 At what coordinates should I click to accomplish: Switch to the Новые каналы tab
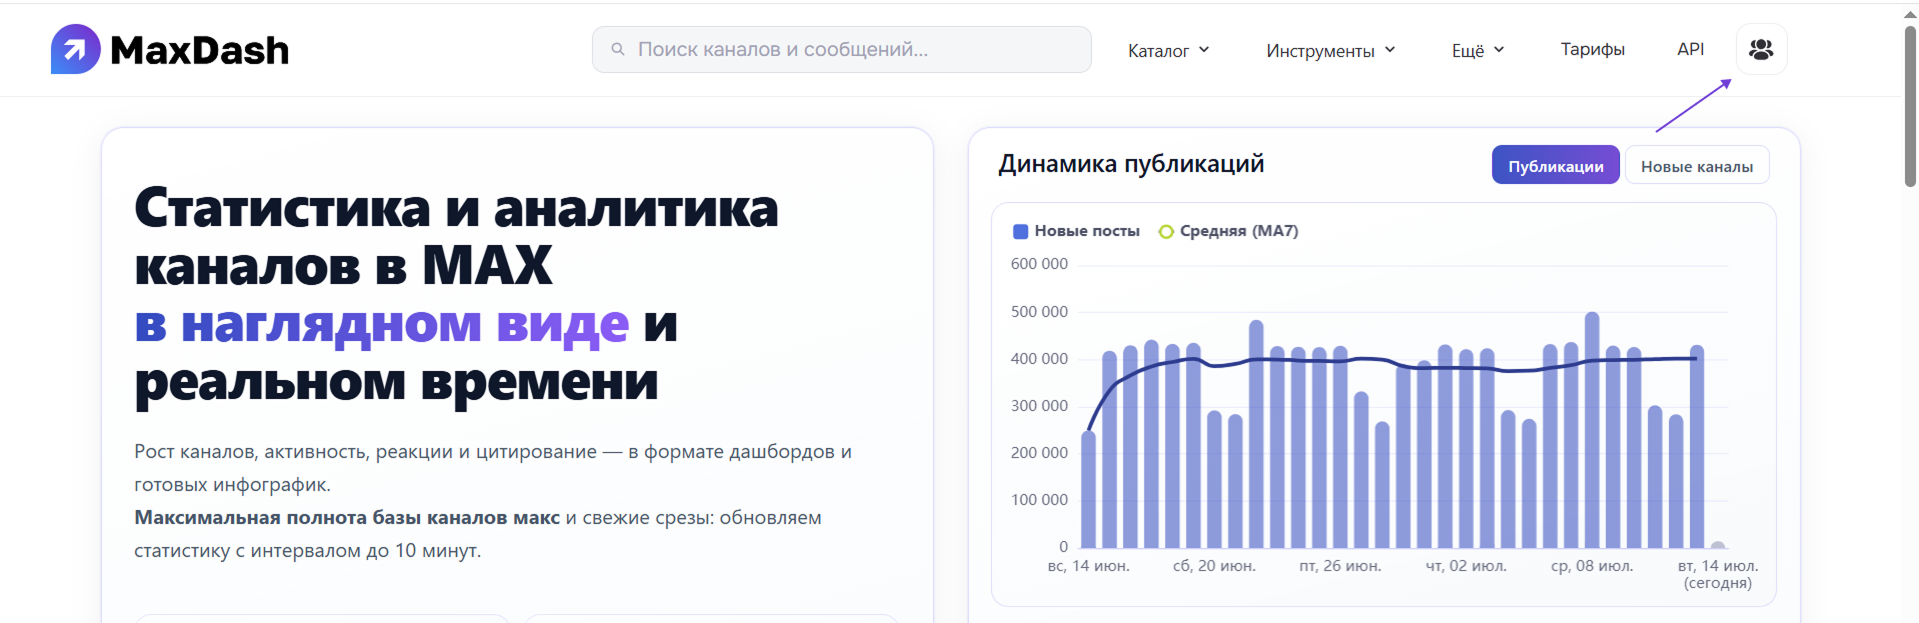click(1696, 165)
